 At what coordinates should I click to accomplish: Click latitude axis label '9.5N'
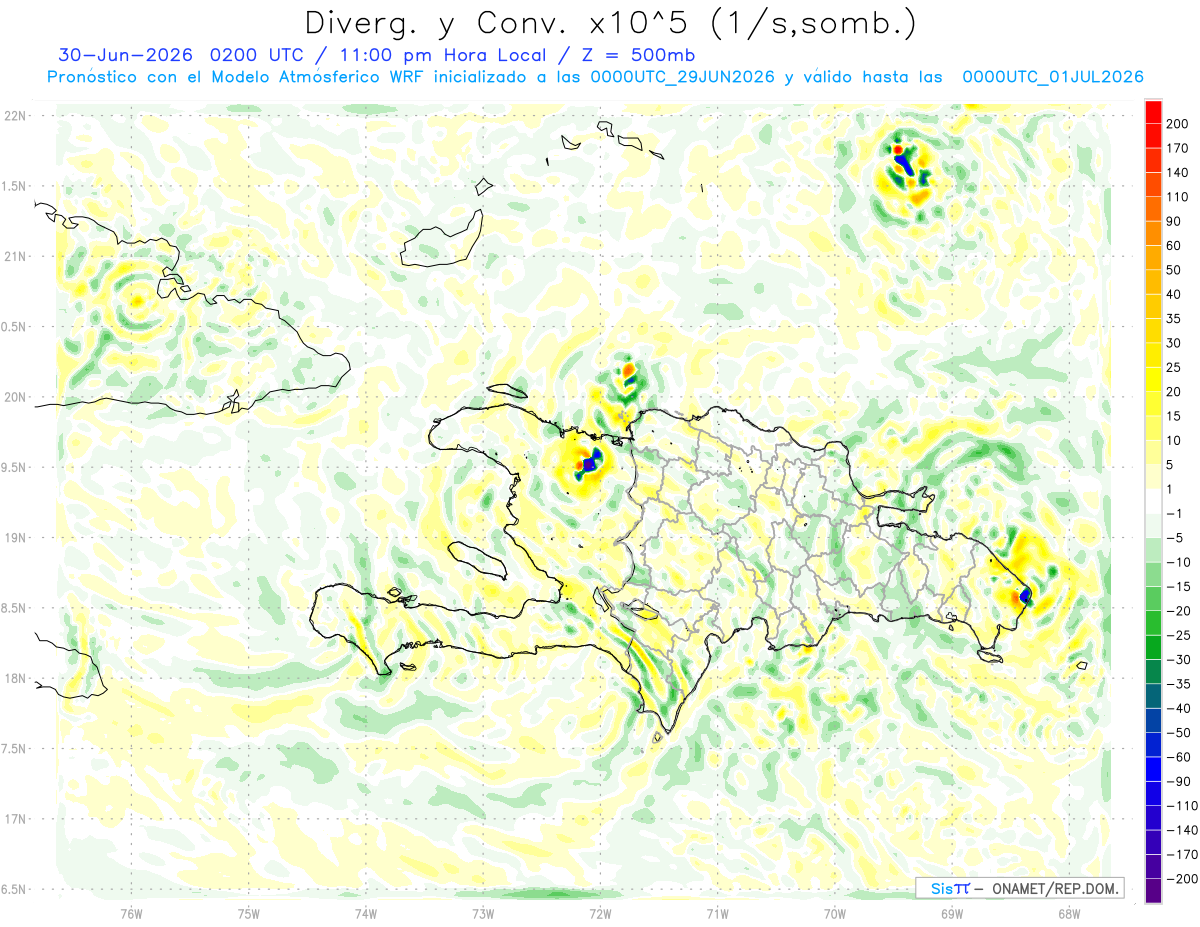click(x=15, y=467)
